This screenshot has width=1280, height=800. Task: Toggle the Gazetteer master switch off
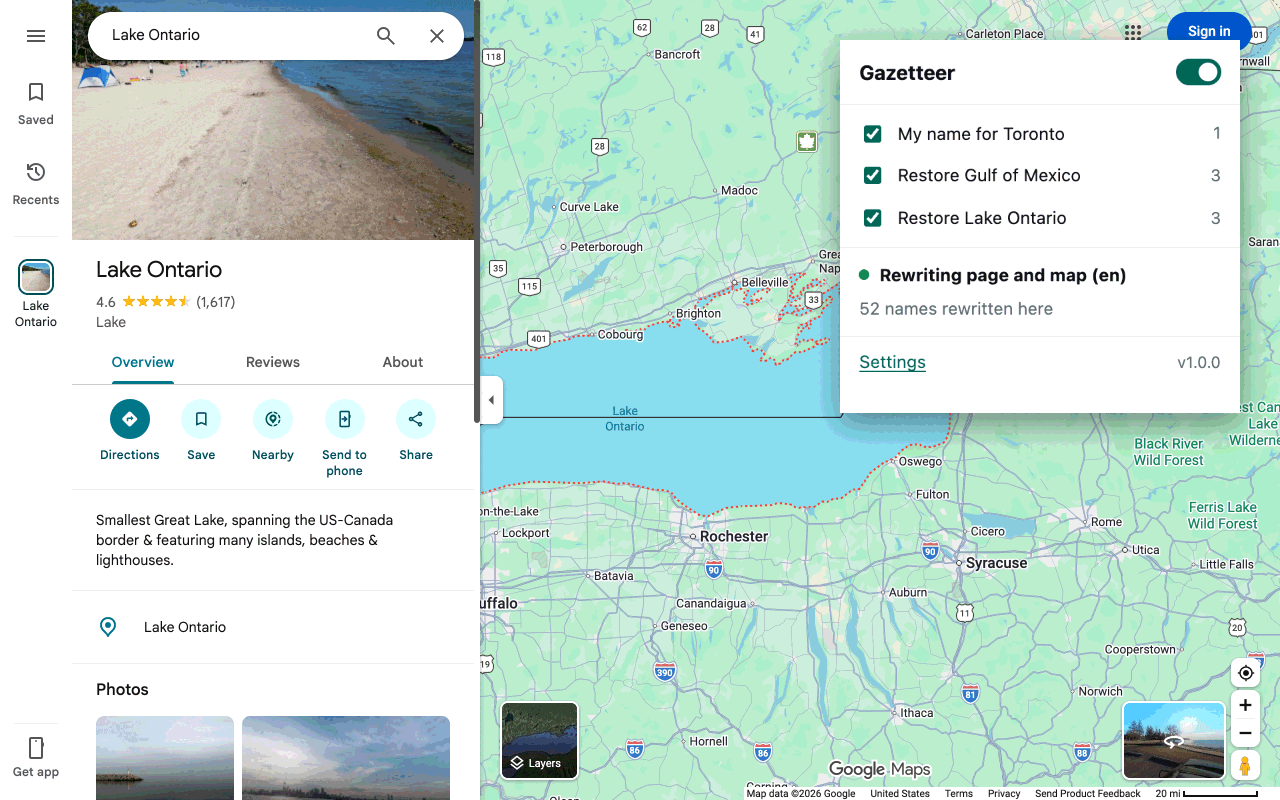1198,72
